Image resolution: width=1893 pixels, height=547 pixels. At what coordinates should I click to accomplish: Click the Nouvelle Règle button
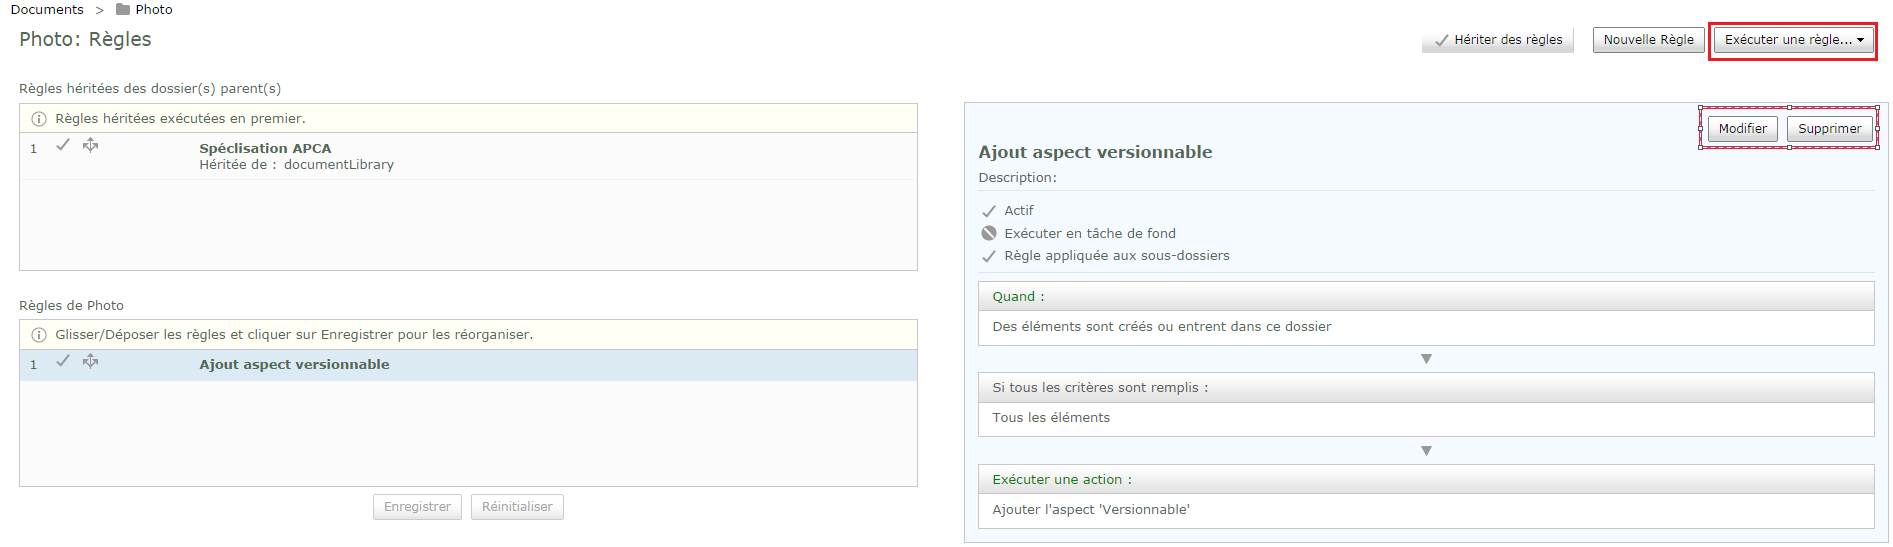pos(1649,40)
